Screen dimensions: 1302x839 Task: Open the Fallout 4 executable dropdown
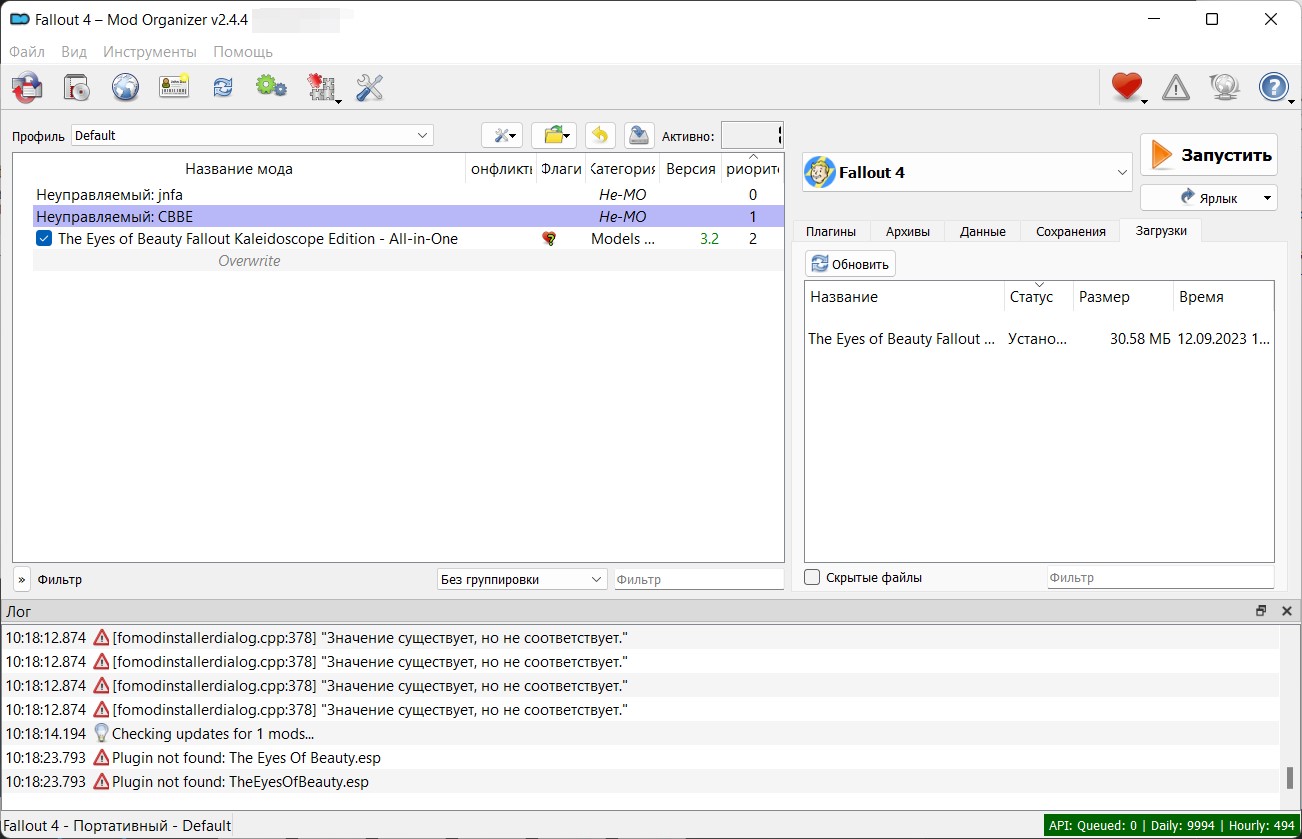click(x=967, y=172)
